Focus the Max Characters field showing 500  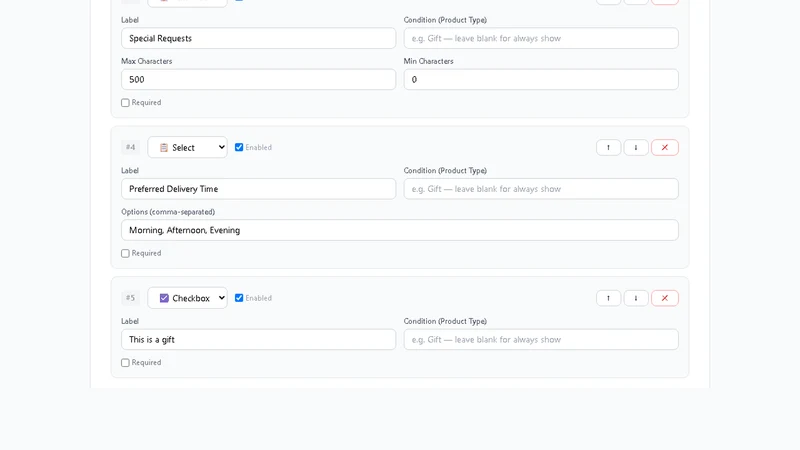(x=258, y=80)
